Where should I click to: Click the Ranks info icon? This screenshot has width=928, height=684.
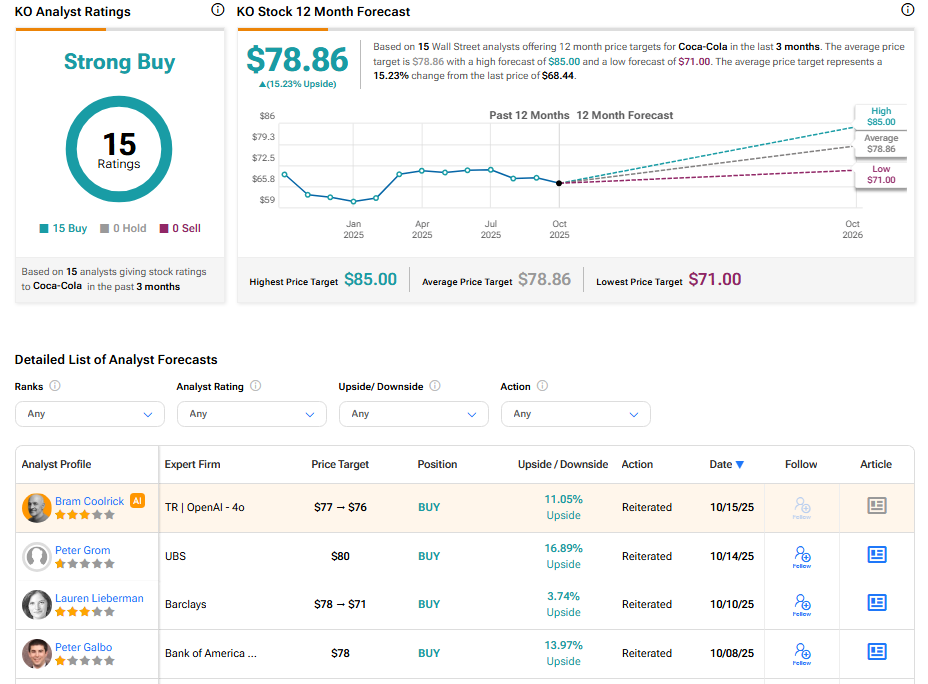pyautogui.click(x=55, y=386)
